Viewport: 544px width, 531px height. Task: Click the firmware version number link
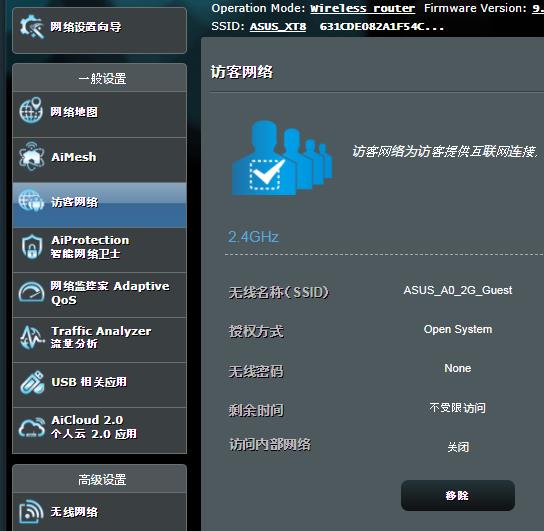(x=538, y=8)
